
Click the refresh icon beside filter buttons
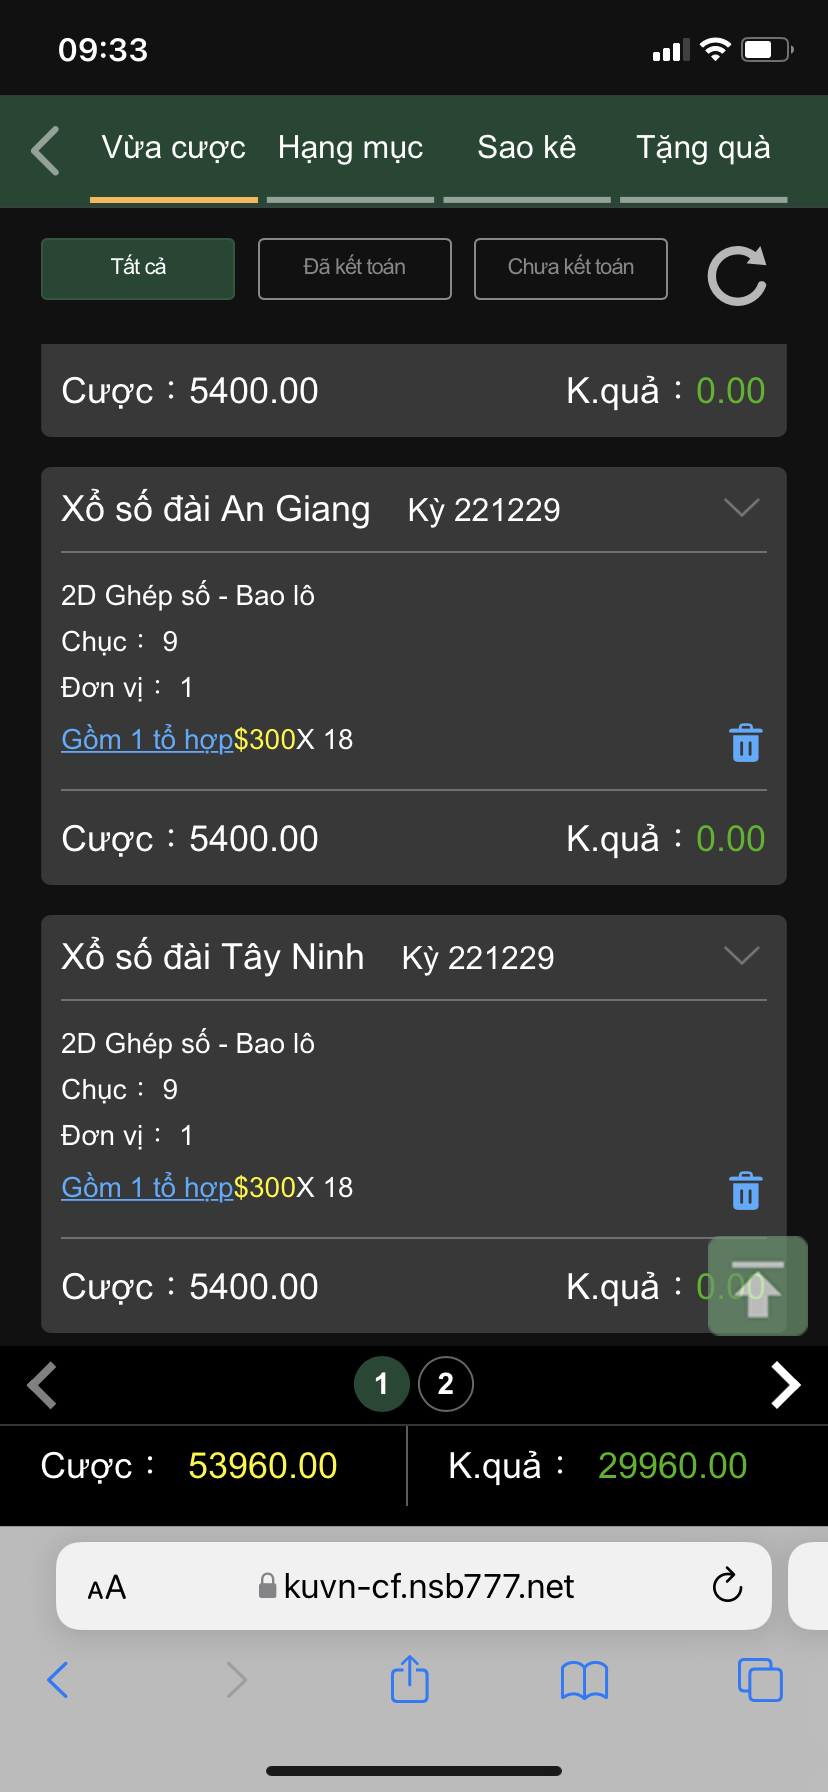(x=737, y=275)
